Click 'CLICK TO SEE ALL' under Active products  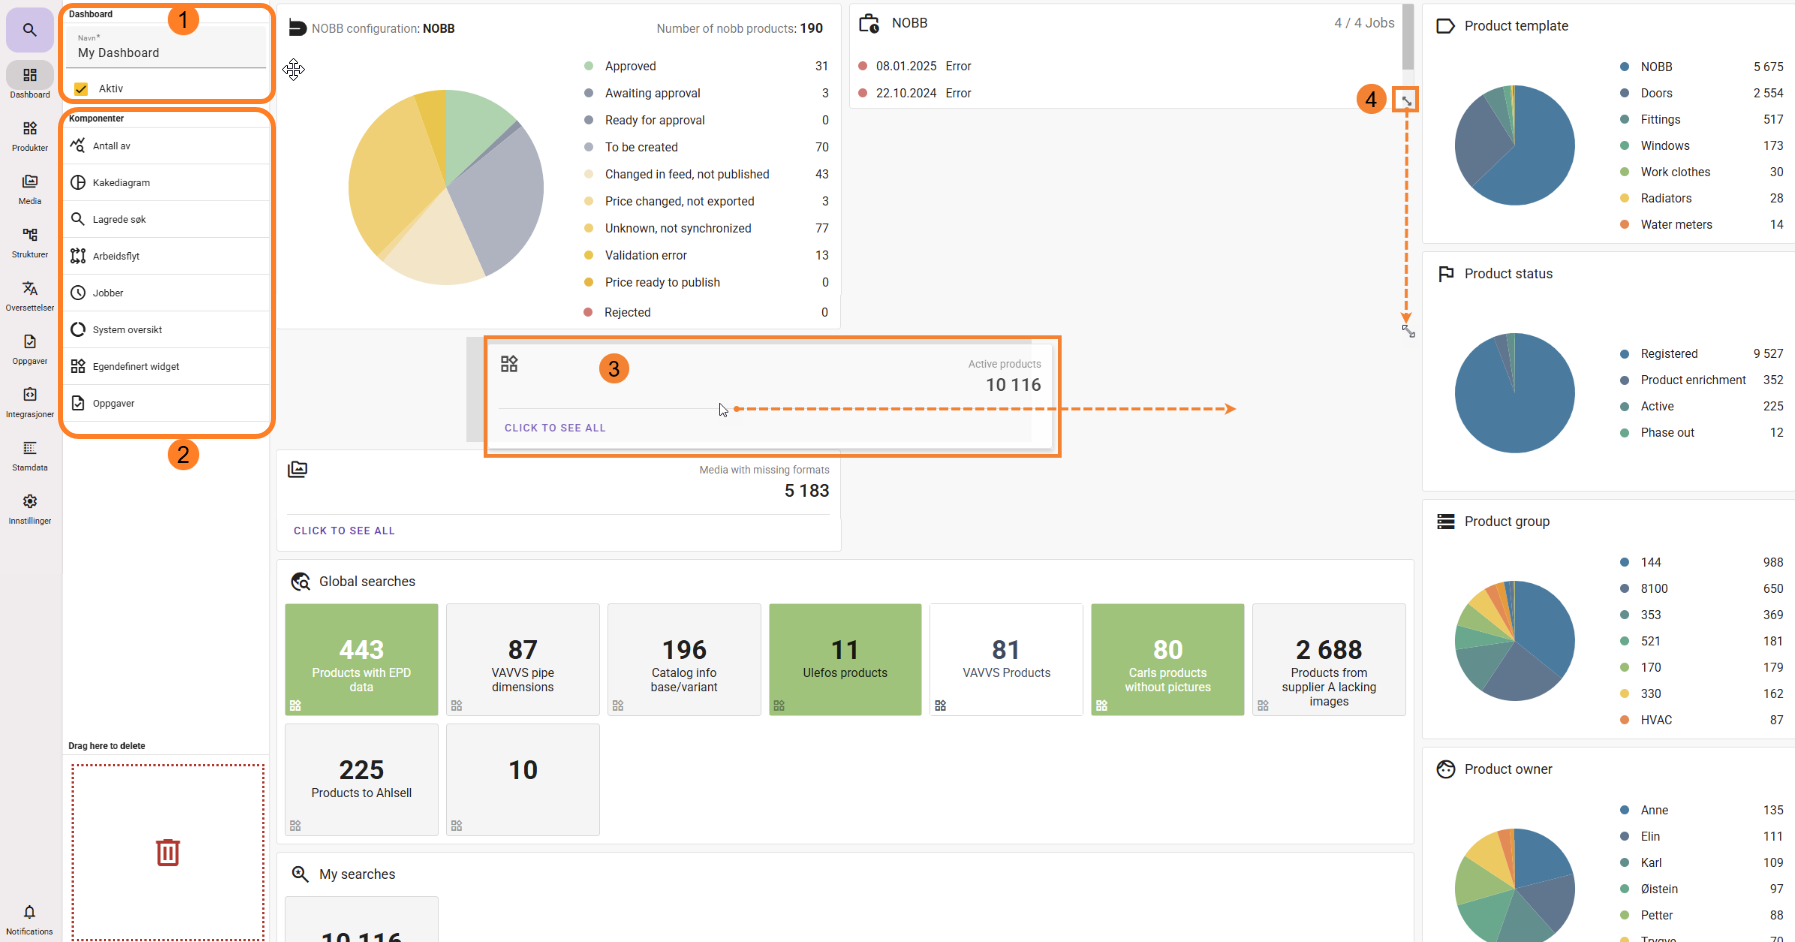pos(555,428)
